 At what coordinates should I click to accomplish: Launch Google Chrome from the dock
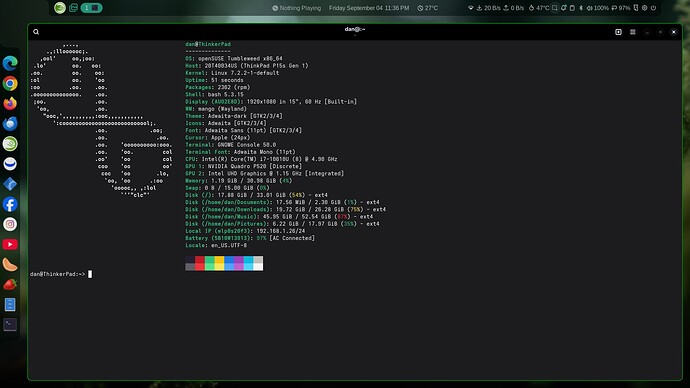(10, 84)
